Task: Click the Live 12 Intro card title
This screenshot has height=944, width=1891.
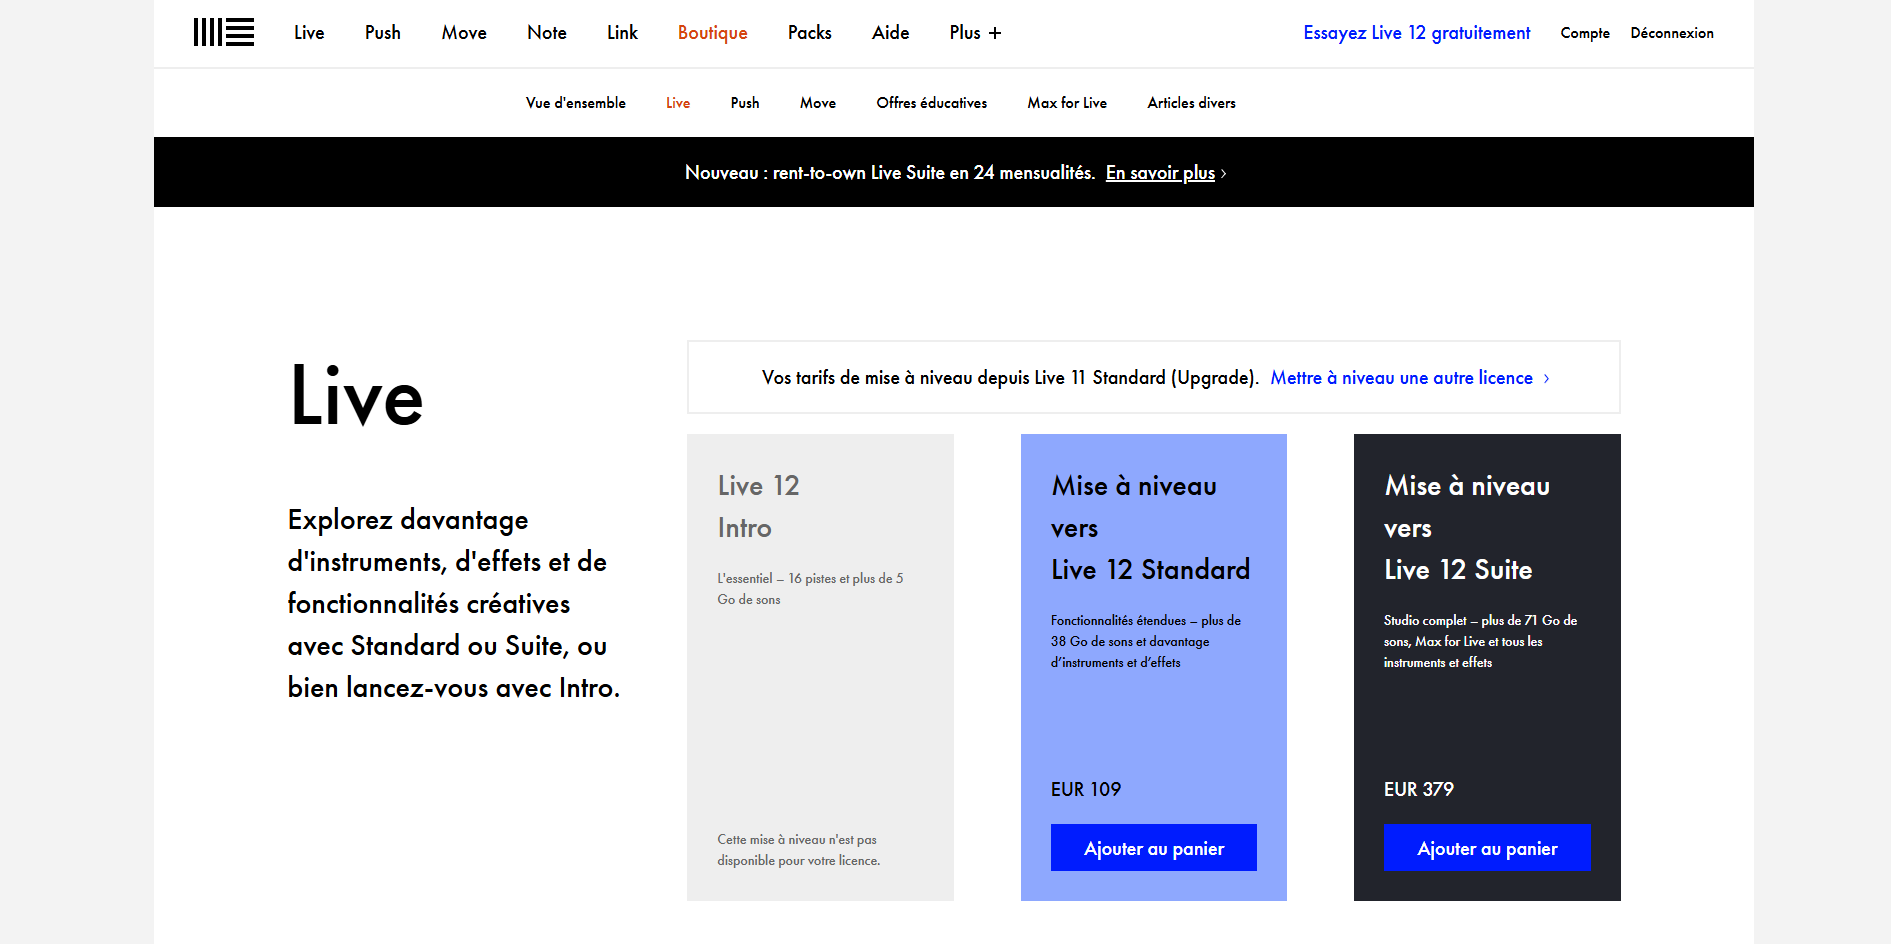Action: [x=759, y=507]
